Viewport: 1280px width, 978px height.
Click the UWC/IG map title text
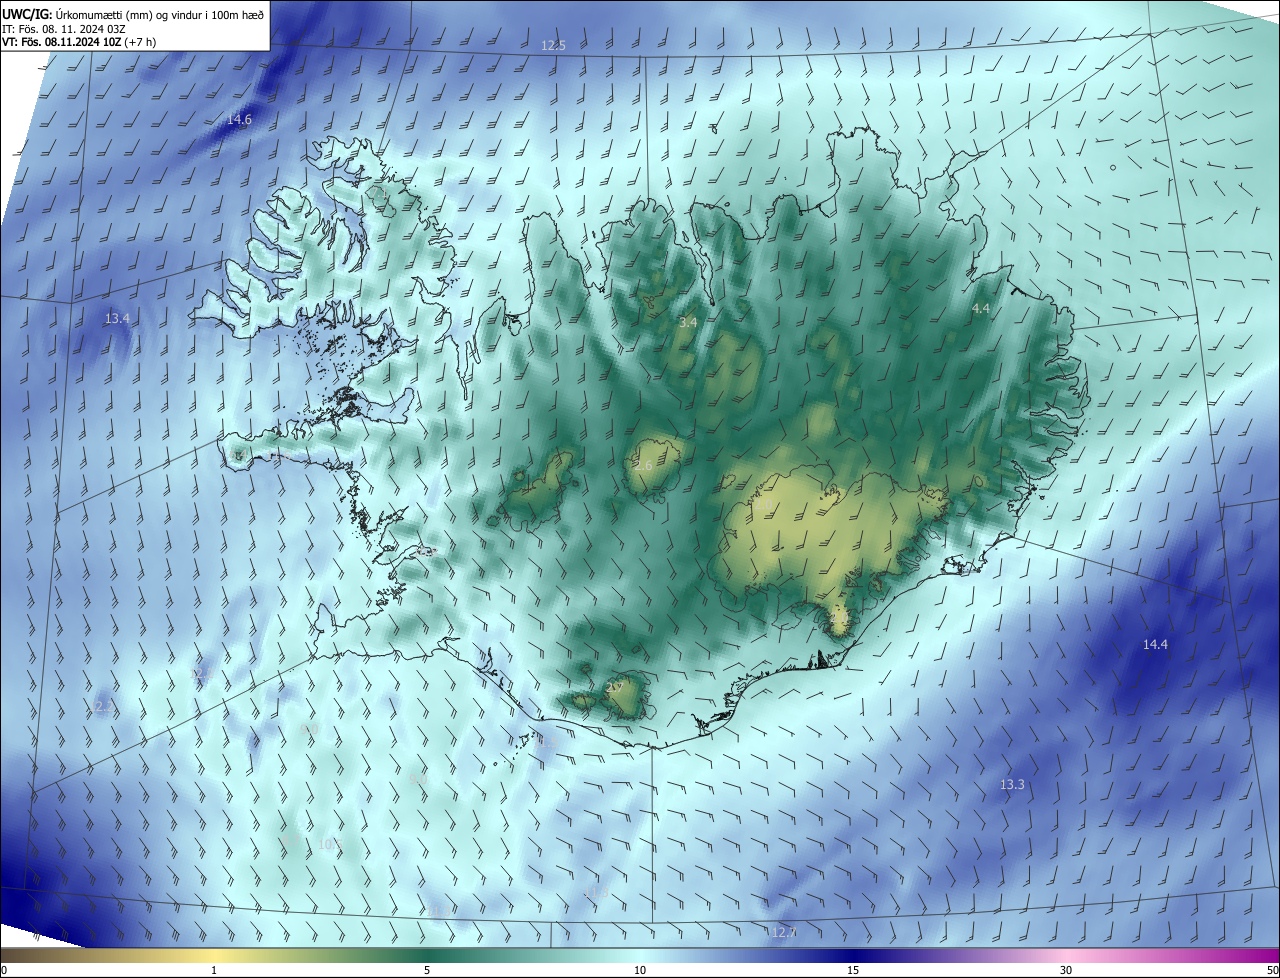point(135,13)
